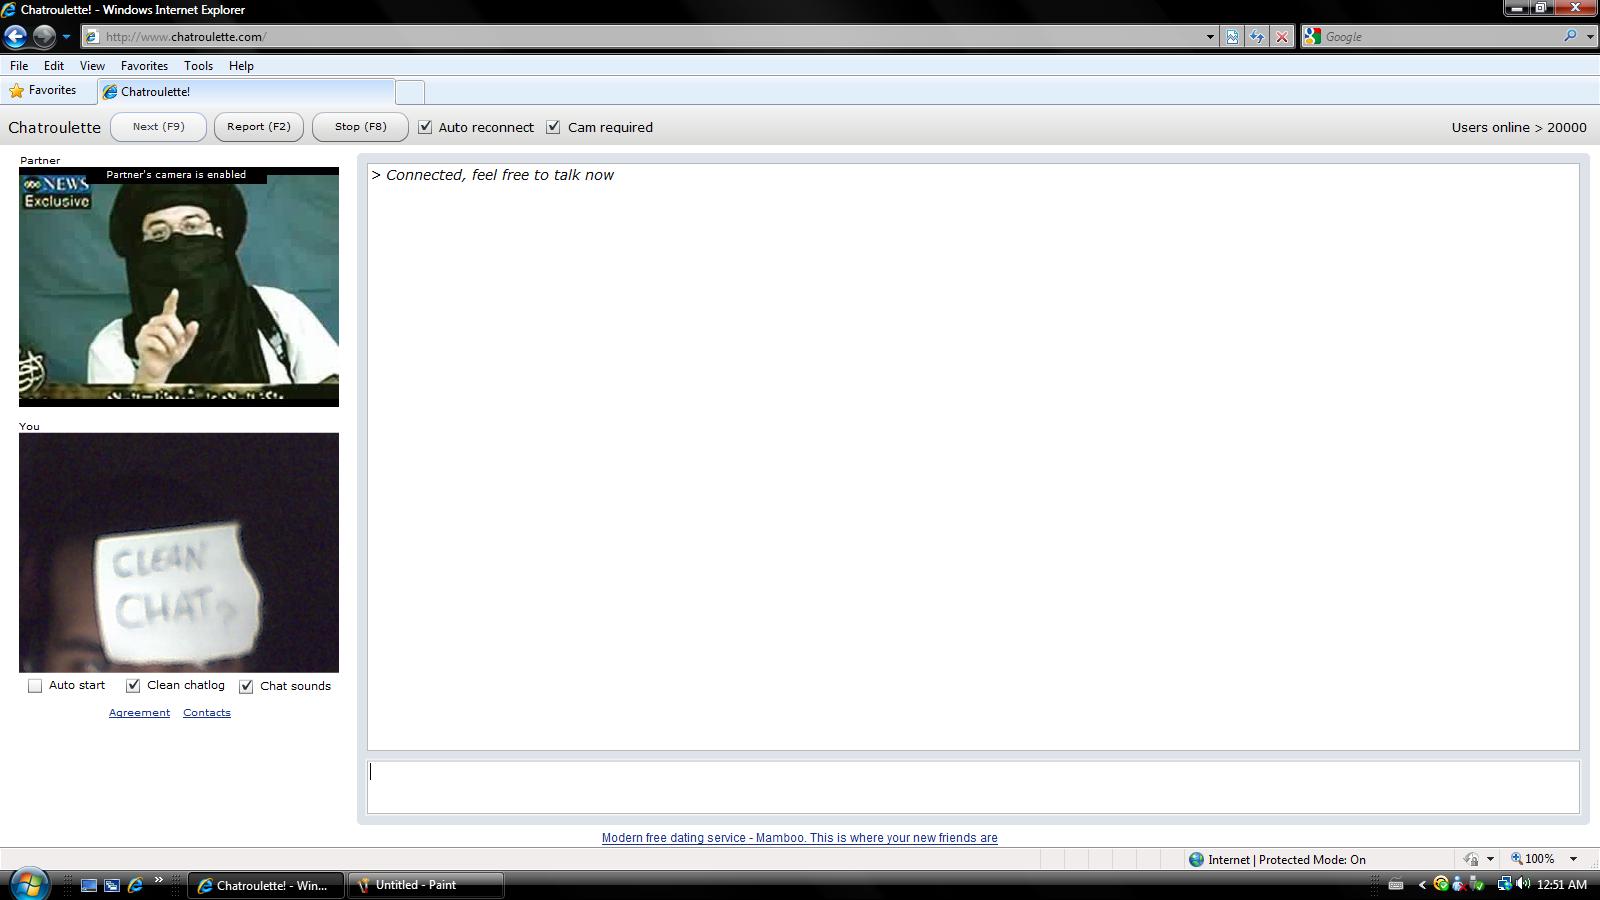Click the volume speaker tray icon

tap(1522, 884)
